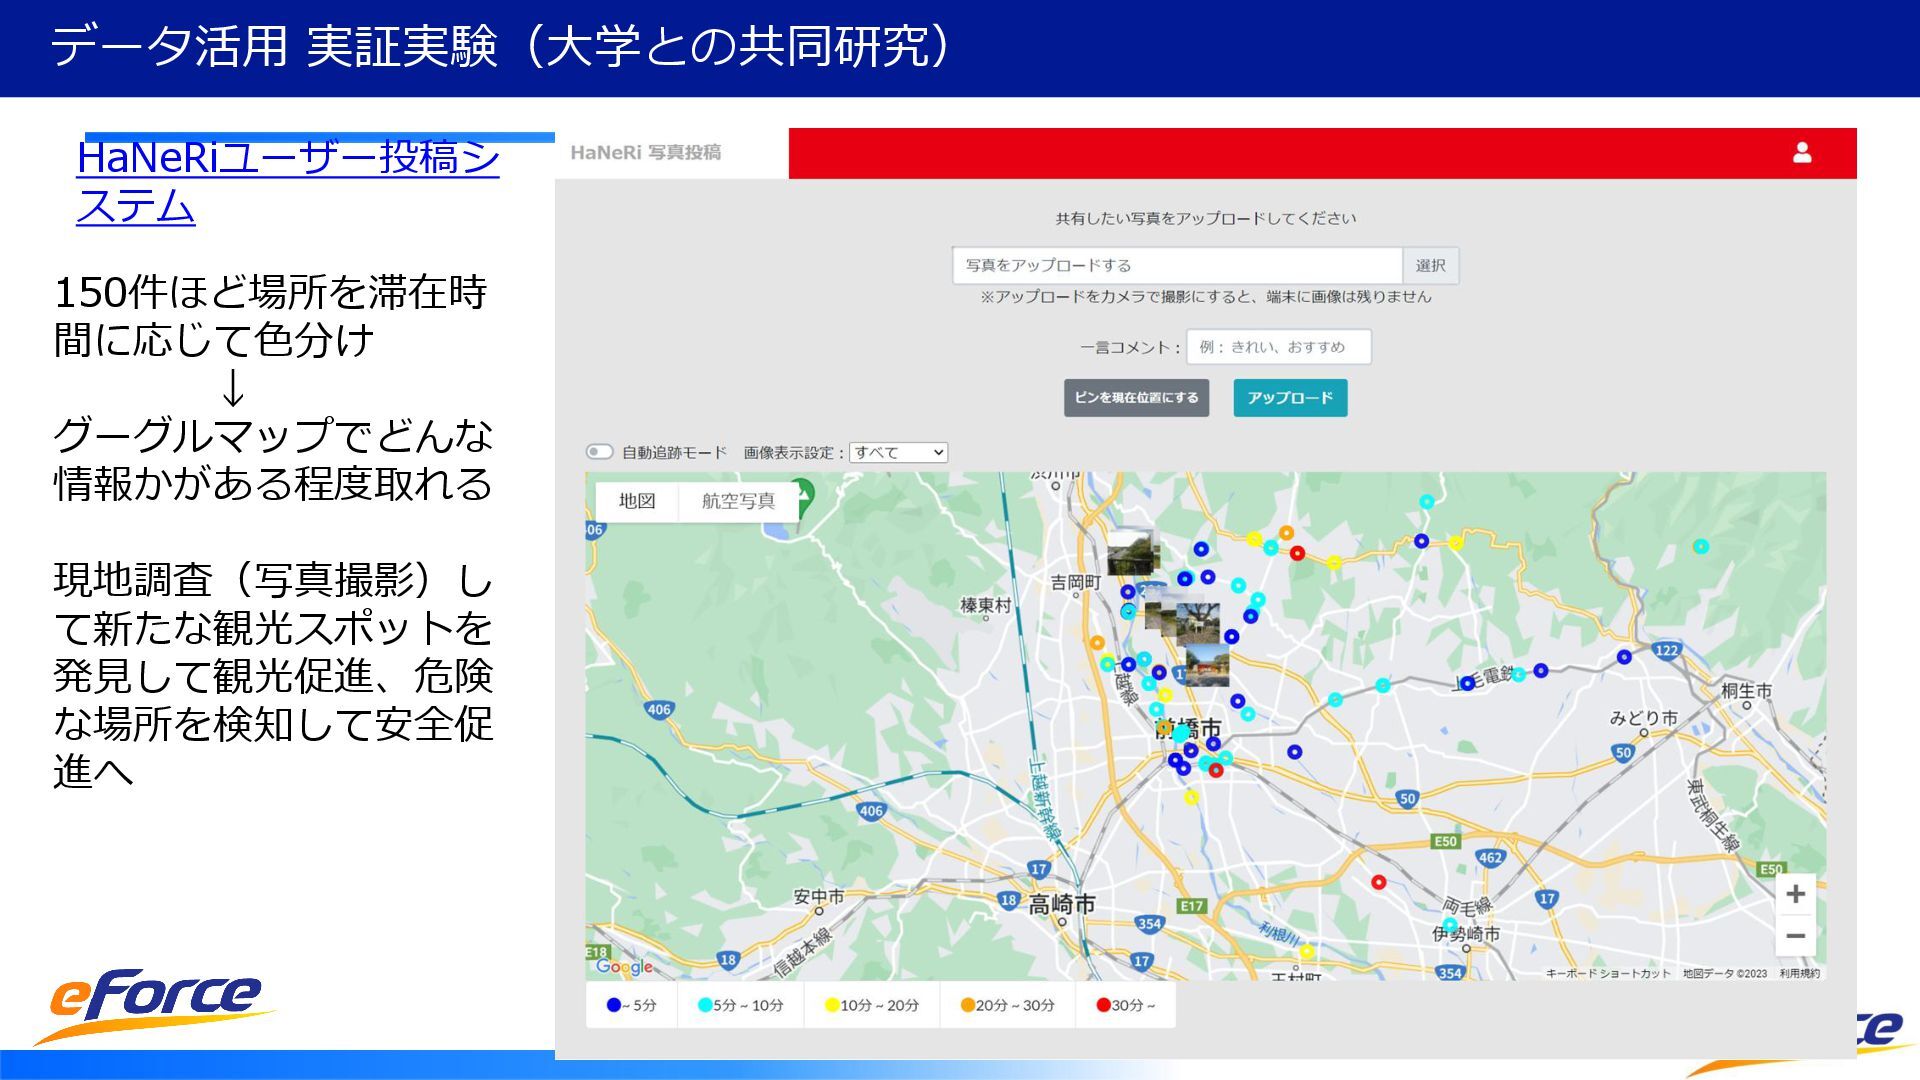Open 利用規約 link on map
The width and height of the screenshot is (1920, 1080).
1800,973
